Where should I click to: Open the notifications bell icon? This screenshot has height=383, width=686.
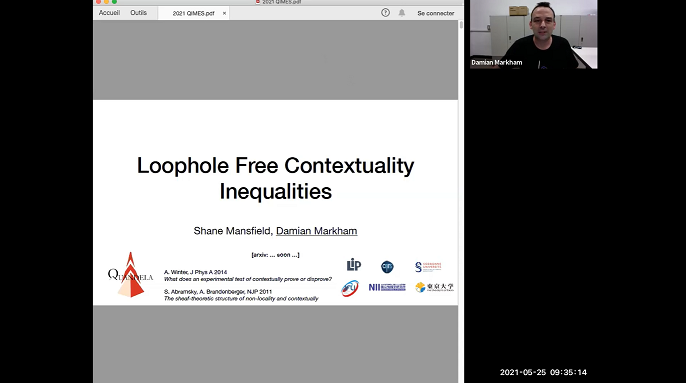tap(402, 13)
